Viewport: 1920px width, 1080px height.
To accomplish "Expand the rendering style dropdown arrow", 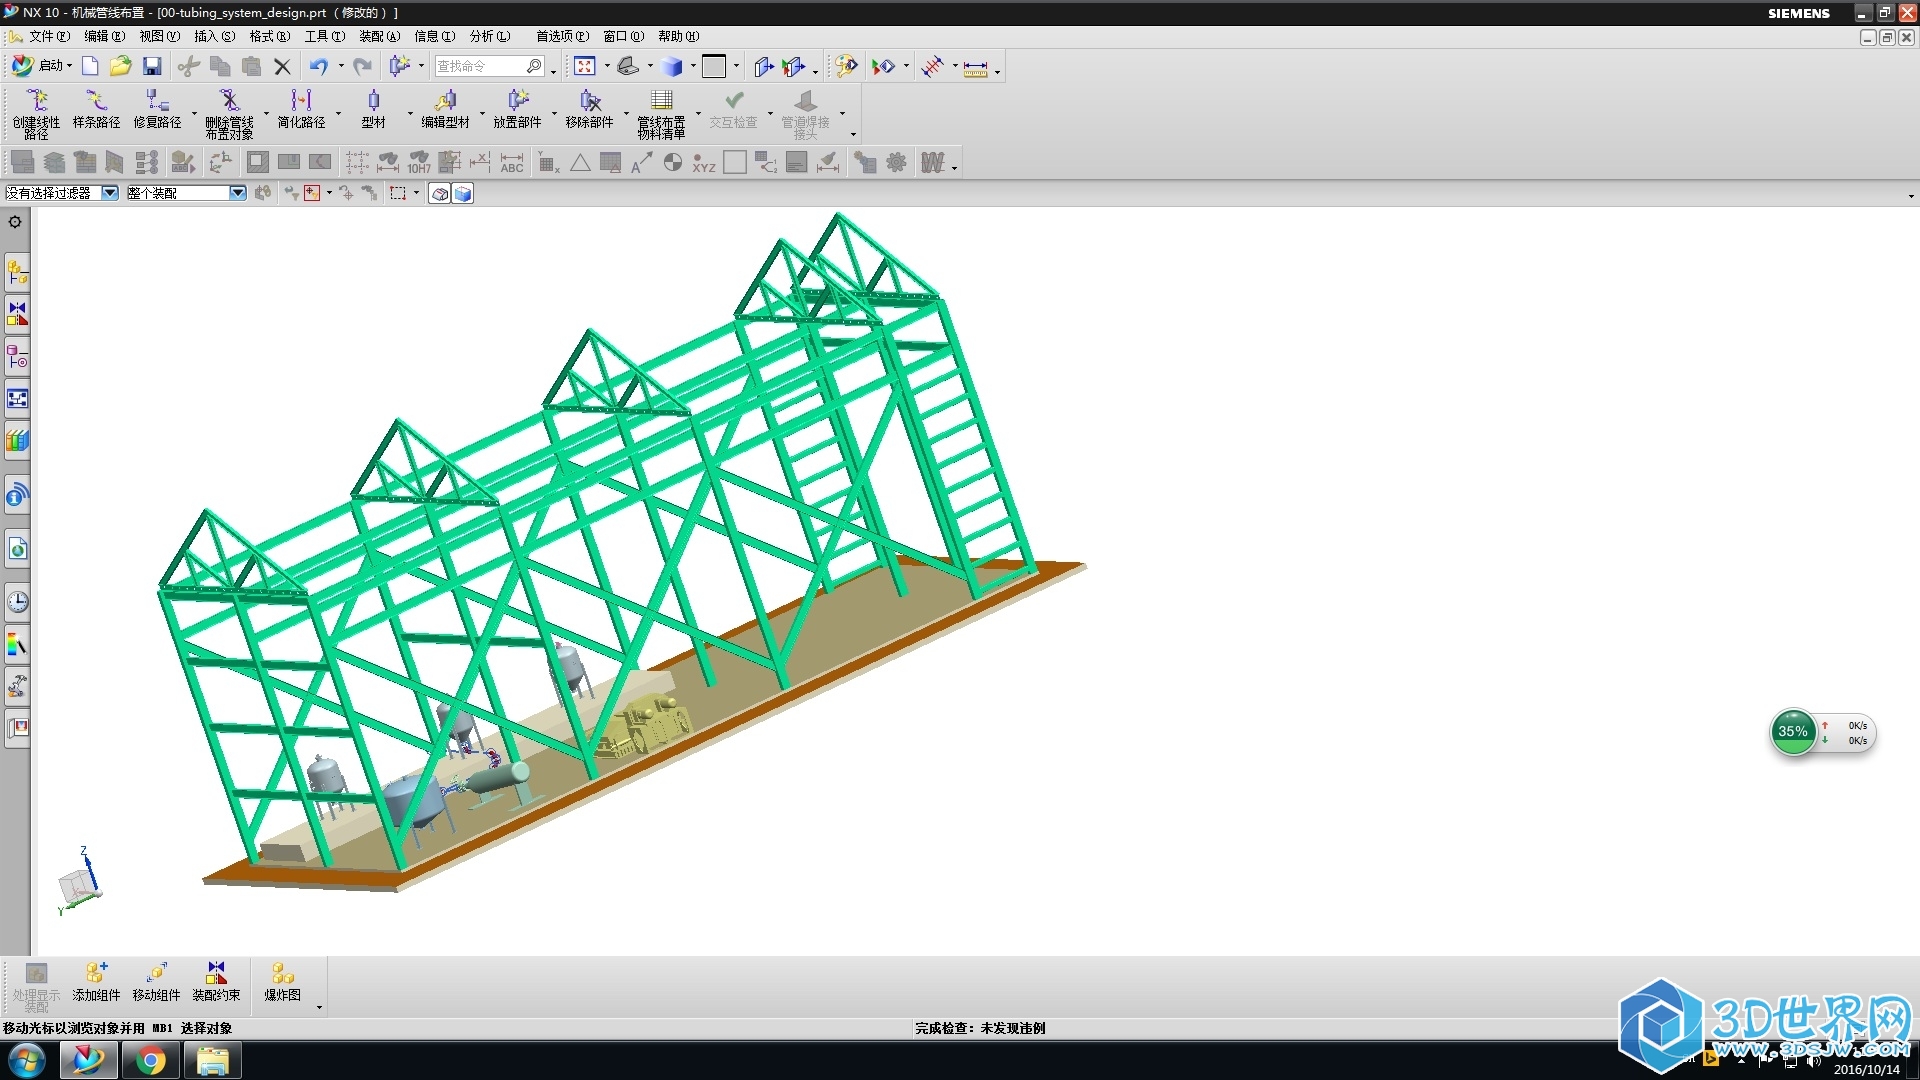I will point(693,66).
